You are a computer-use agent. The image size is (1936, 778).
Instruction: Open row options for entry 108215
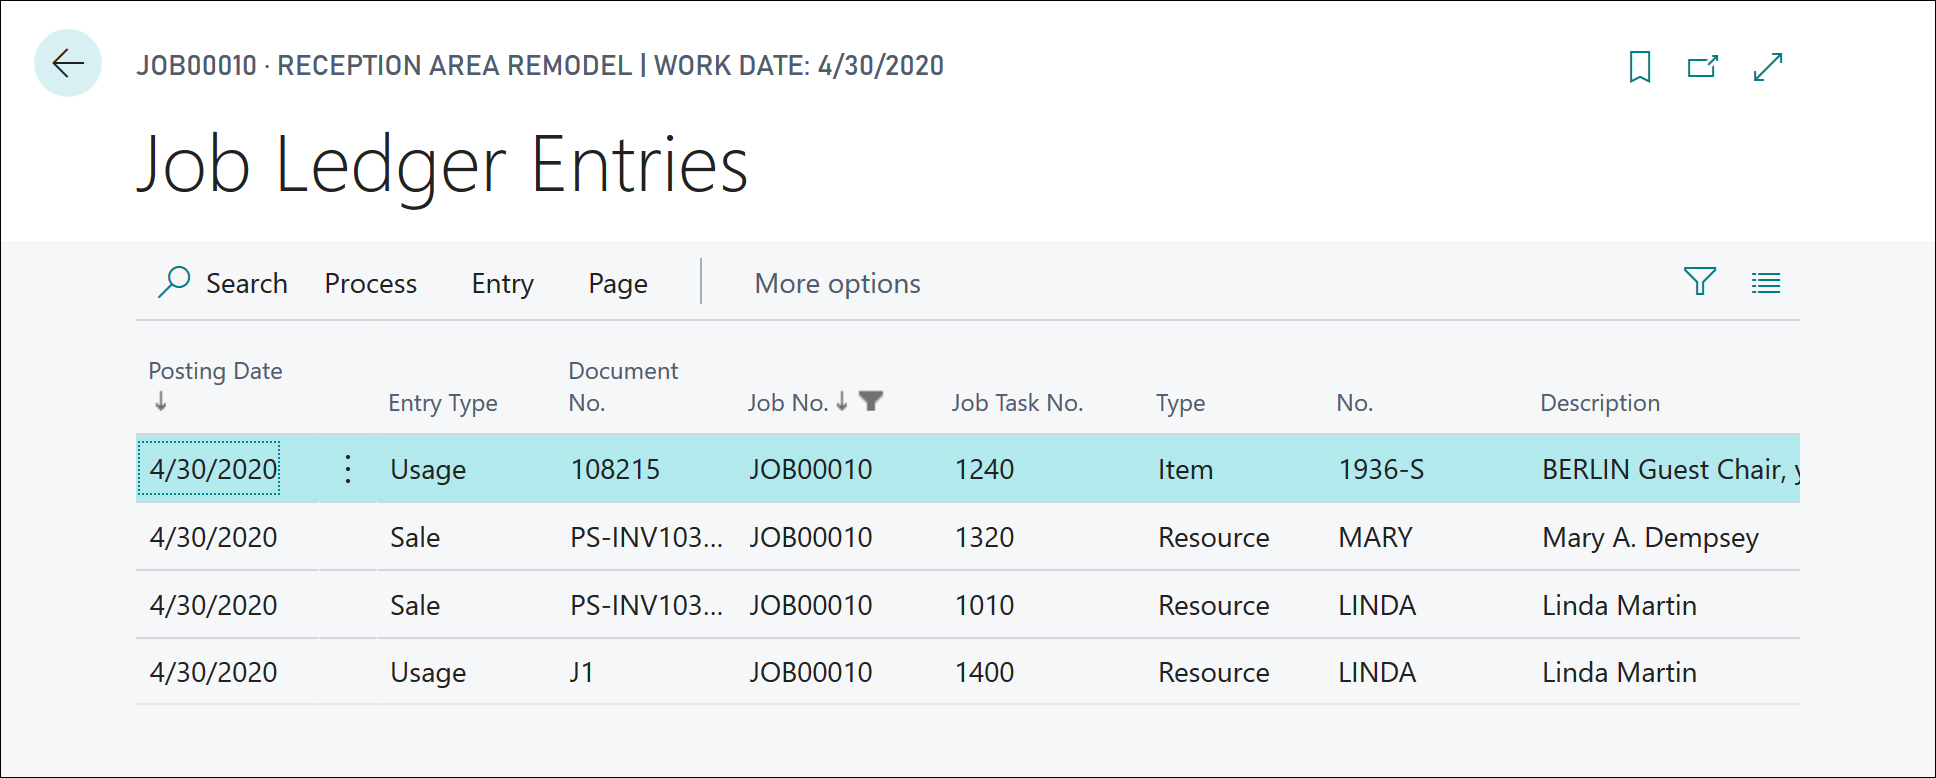[347, 469]
